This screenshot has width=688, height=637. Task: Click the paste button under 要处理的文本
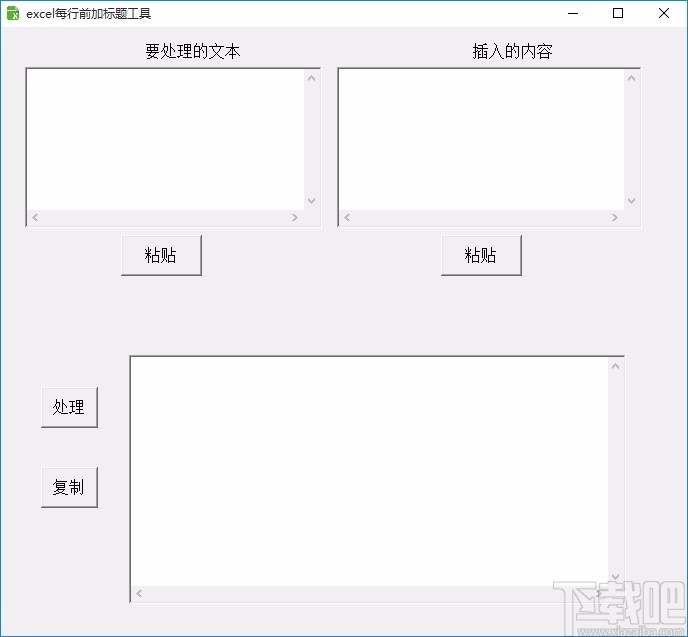coord(161,255)
